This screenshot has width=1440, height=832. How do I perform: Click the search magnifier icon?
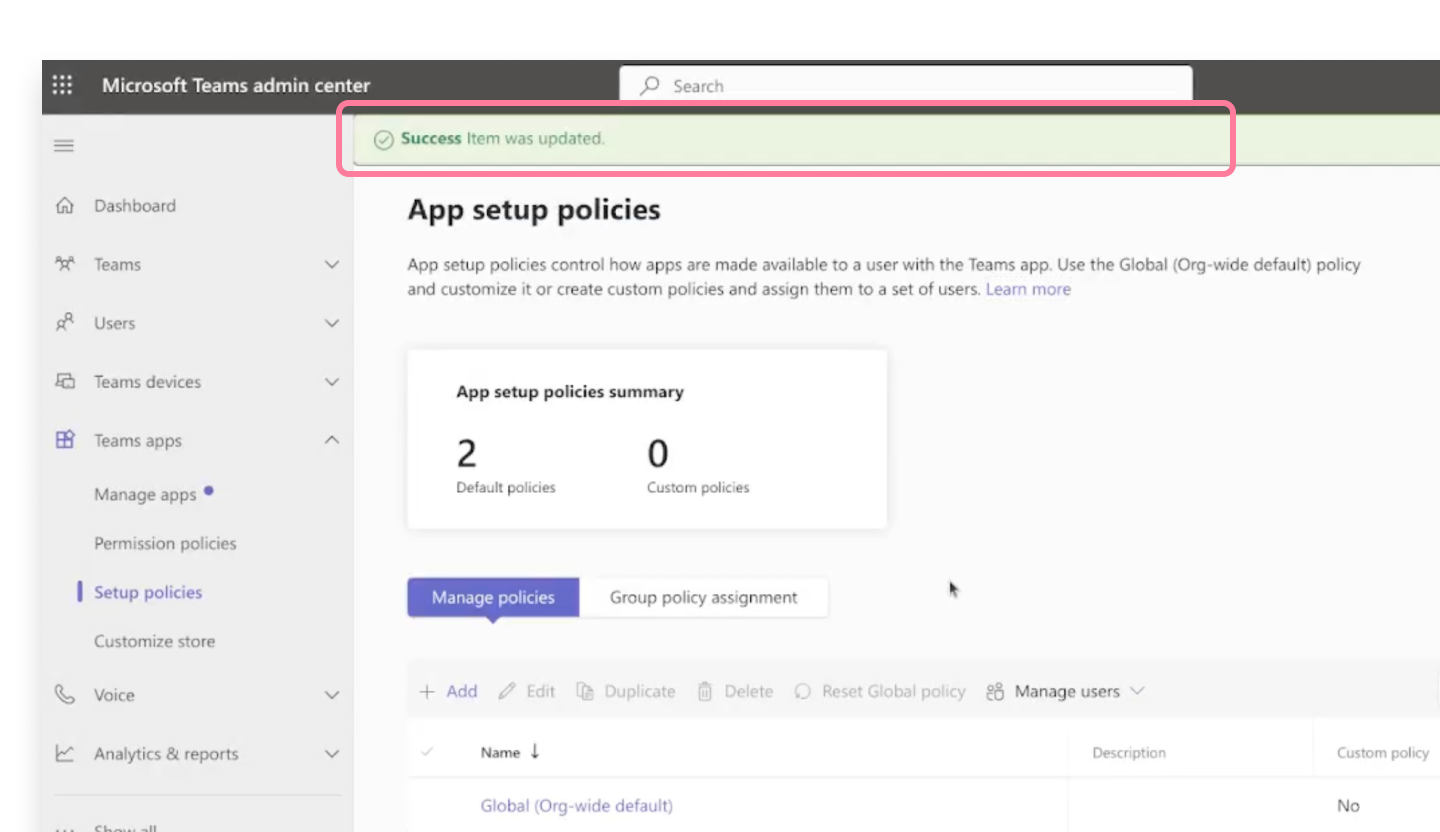click(x=650, y=86)
